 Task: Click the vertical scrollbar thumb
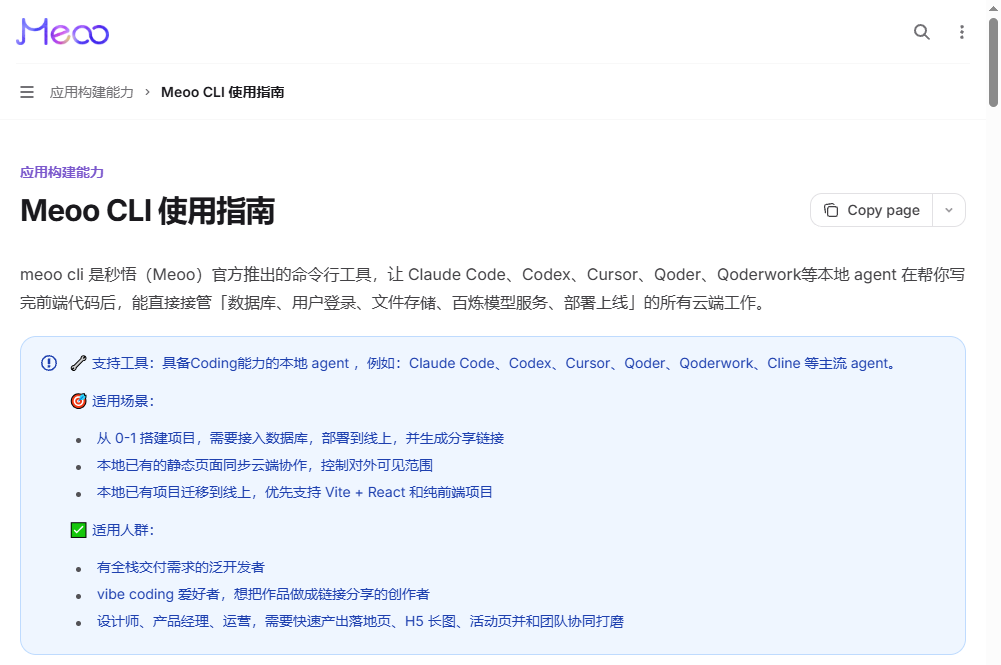[993, 62]
